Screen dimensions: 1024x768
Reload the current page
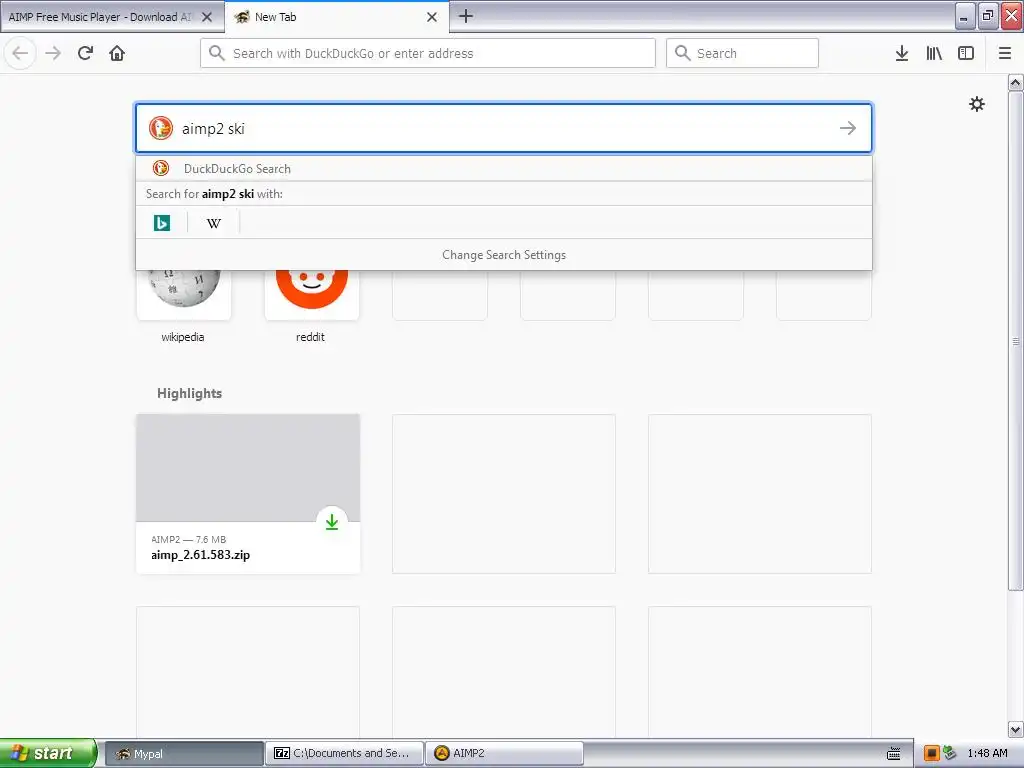[x=85, y=53]
